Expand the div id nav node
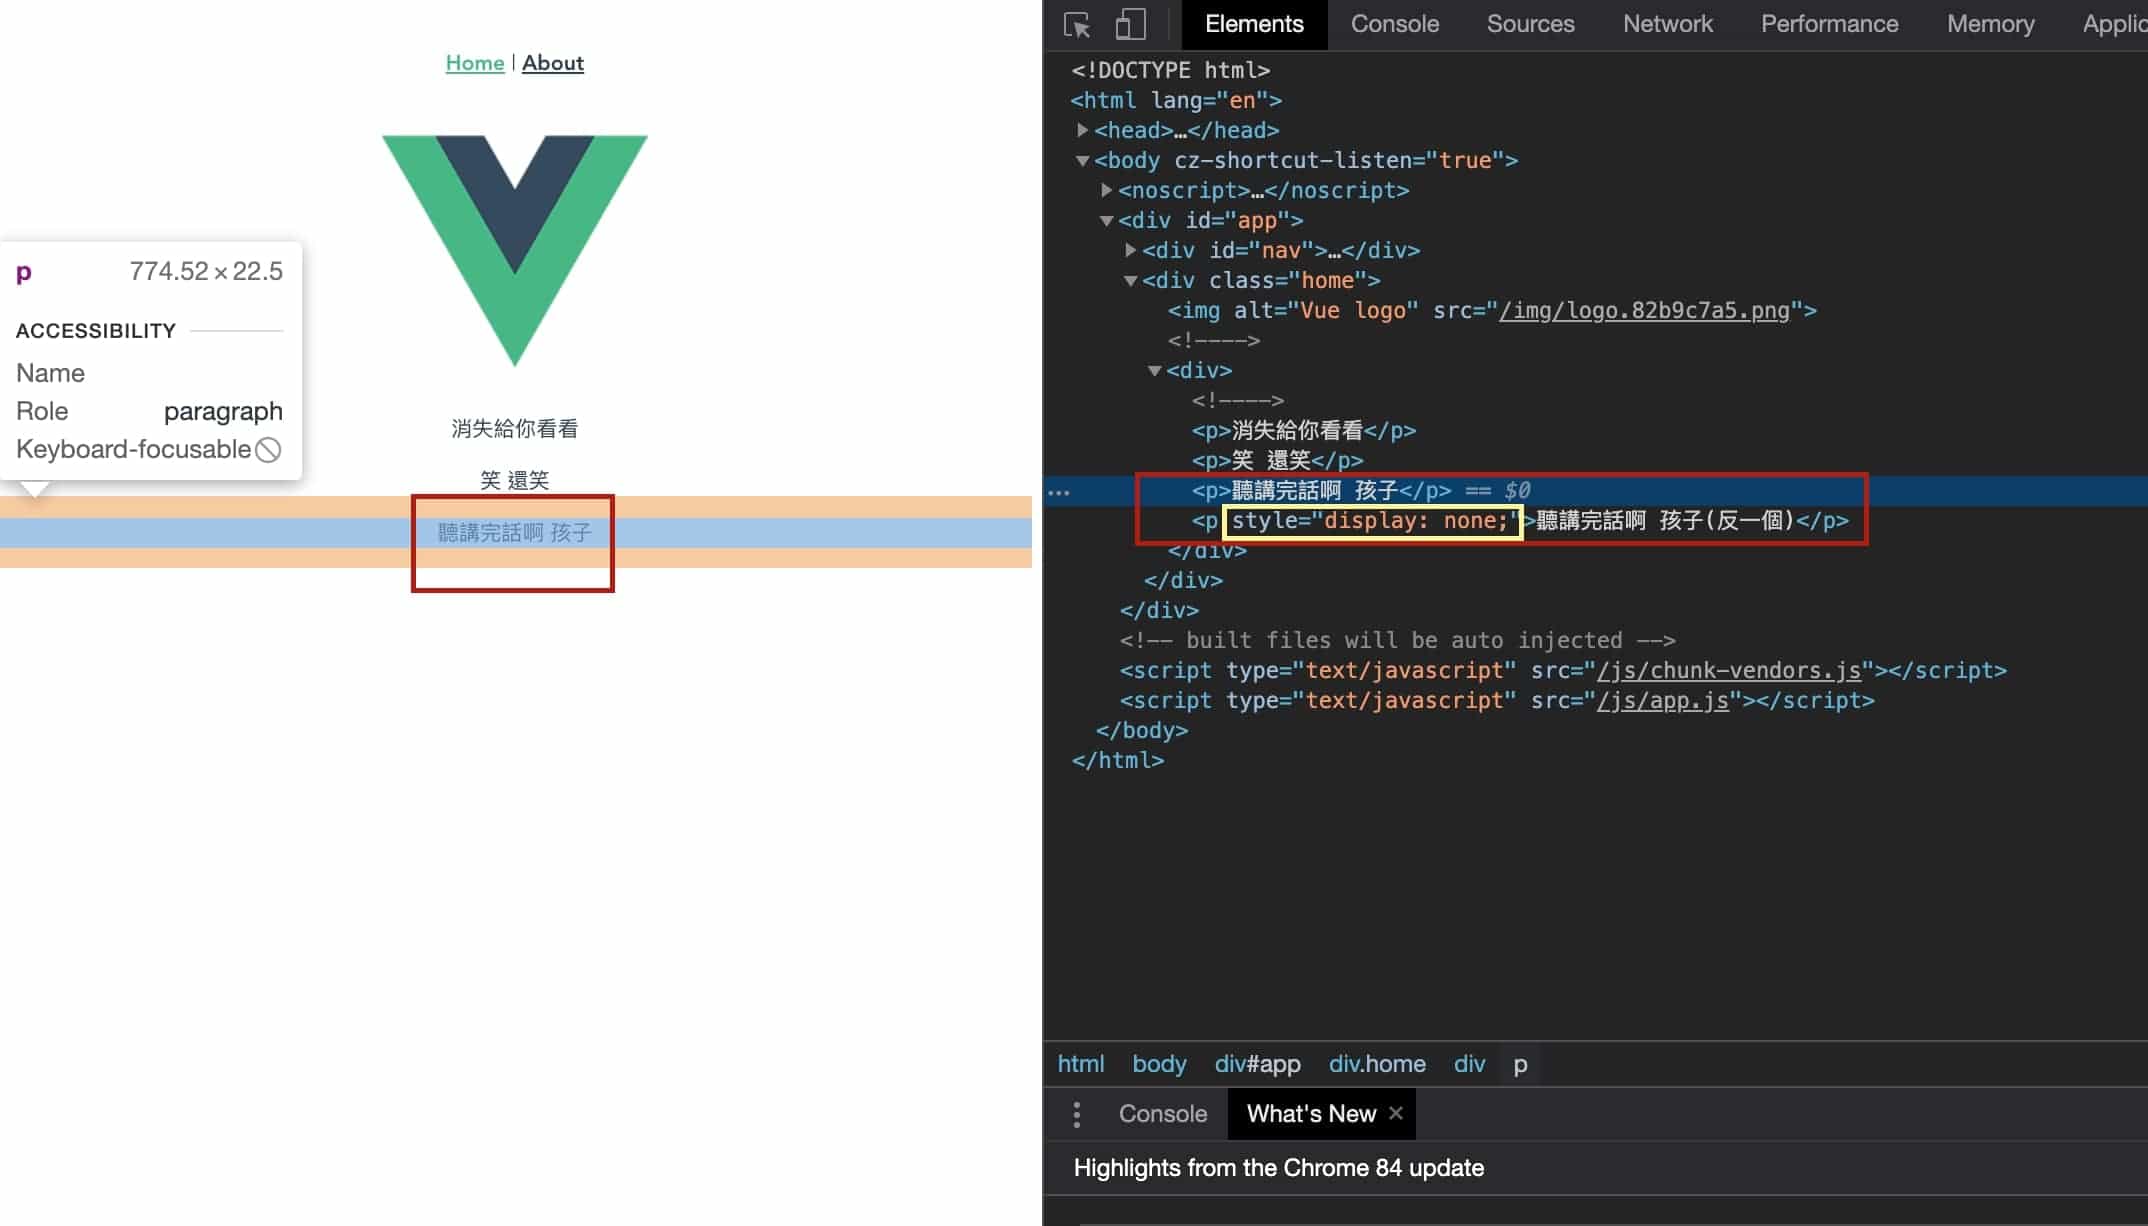This screenshot has height=1226, width=2148. point(1130,250)
